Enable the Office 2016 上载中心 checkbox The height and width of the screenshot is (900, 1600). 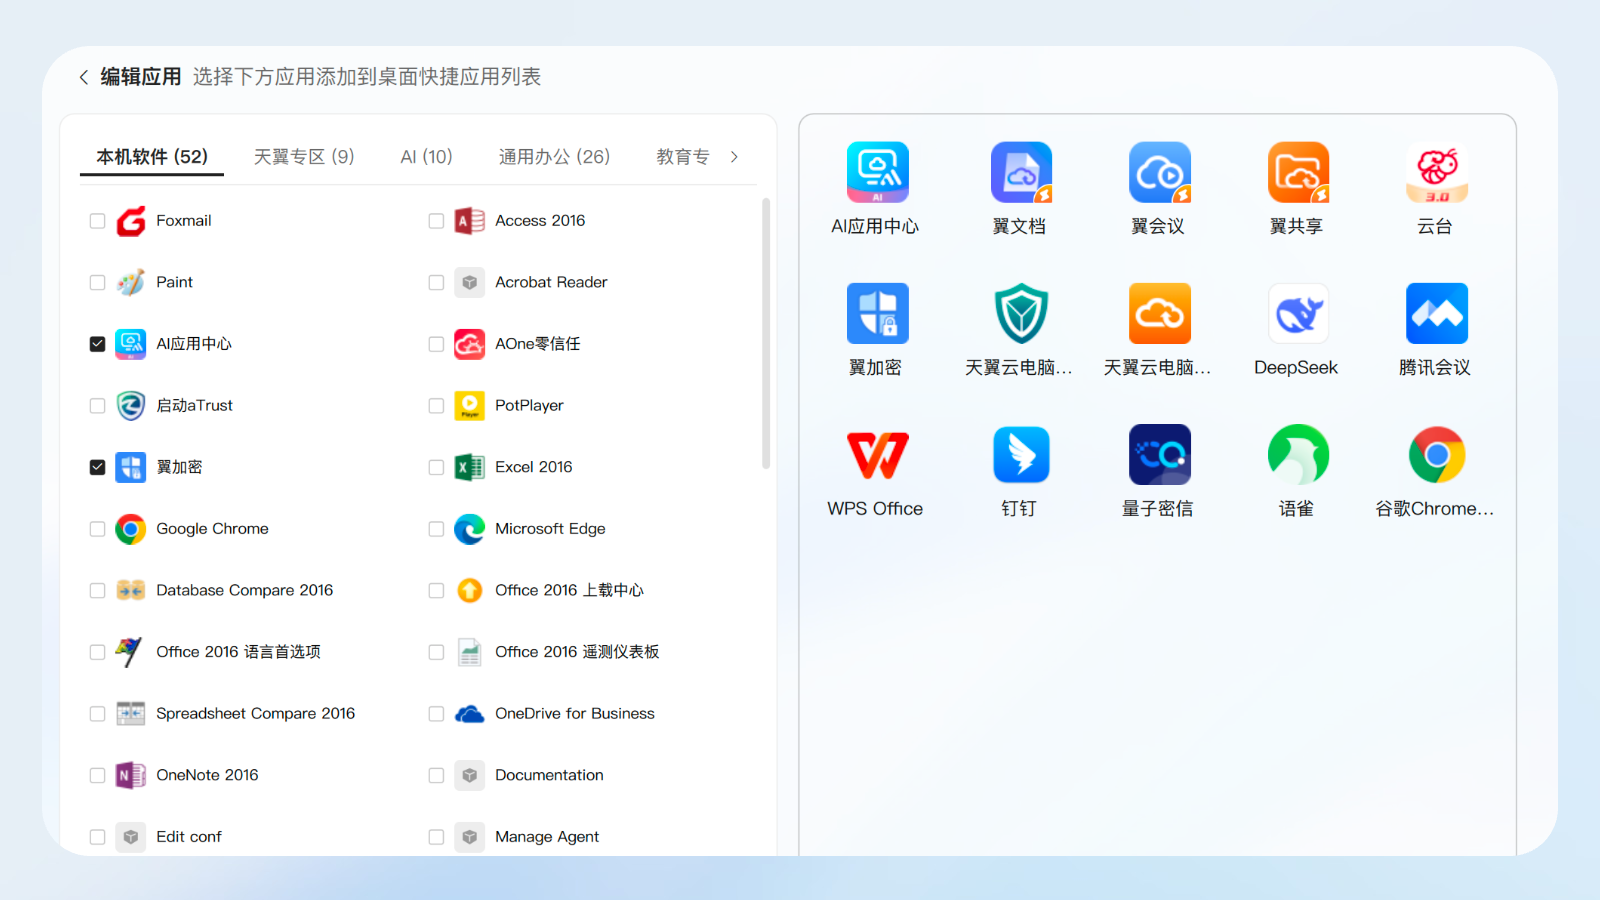click(436, 591)
